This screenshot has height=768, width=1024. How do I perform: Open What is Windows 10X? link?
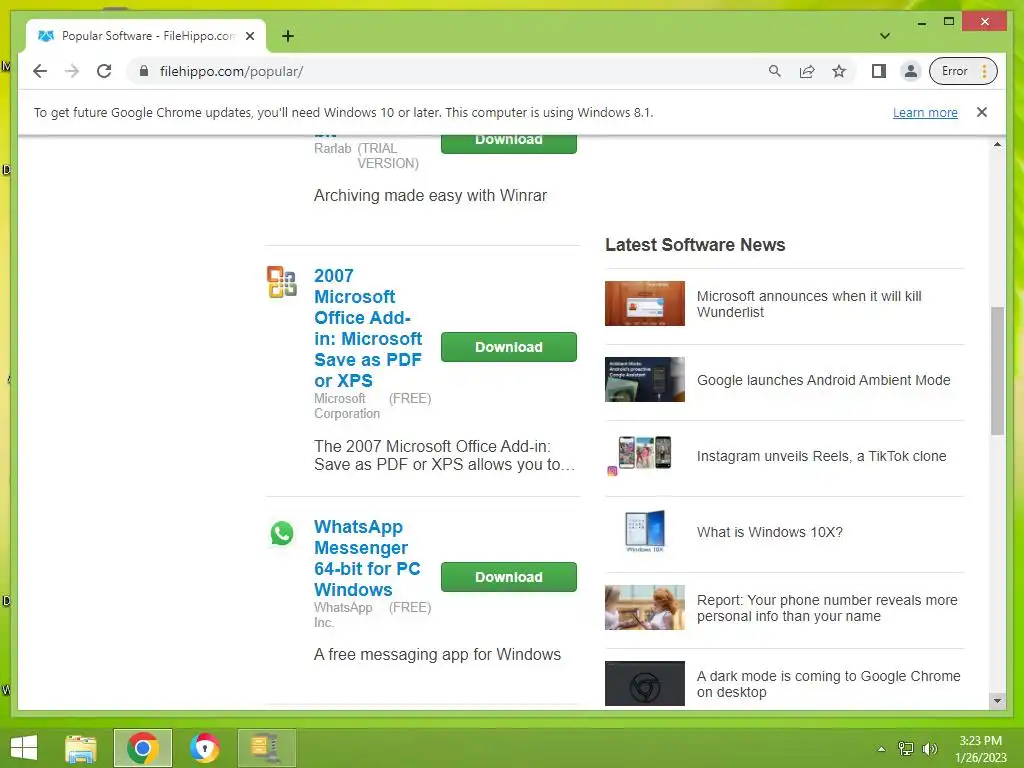[770, 532]
